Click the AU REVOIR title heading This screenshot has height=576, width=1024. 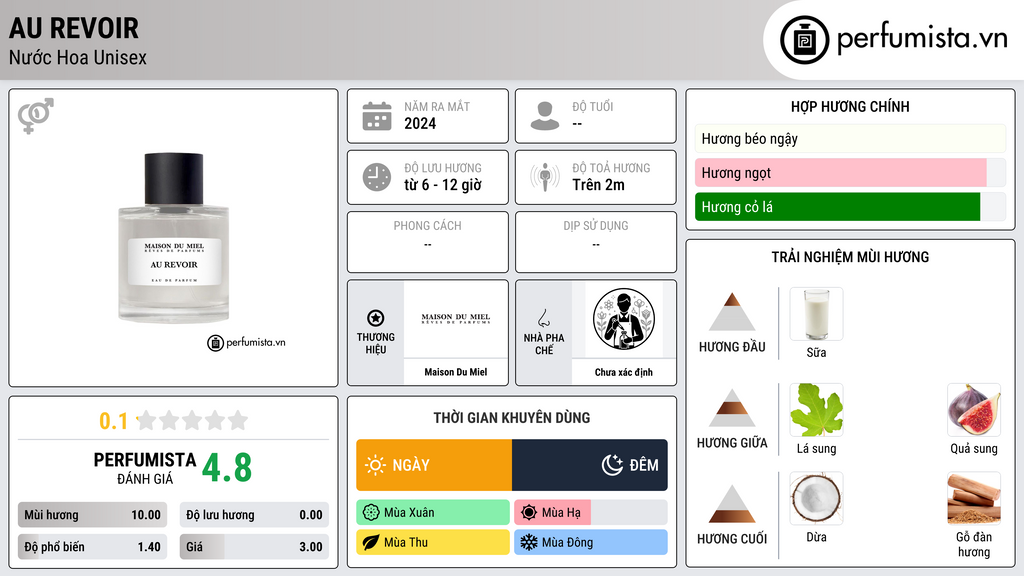point(74,28)
